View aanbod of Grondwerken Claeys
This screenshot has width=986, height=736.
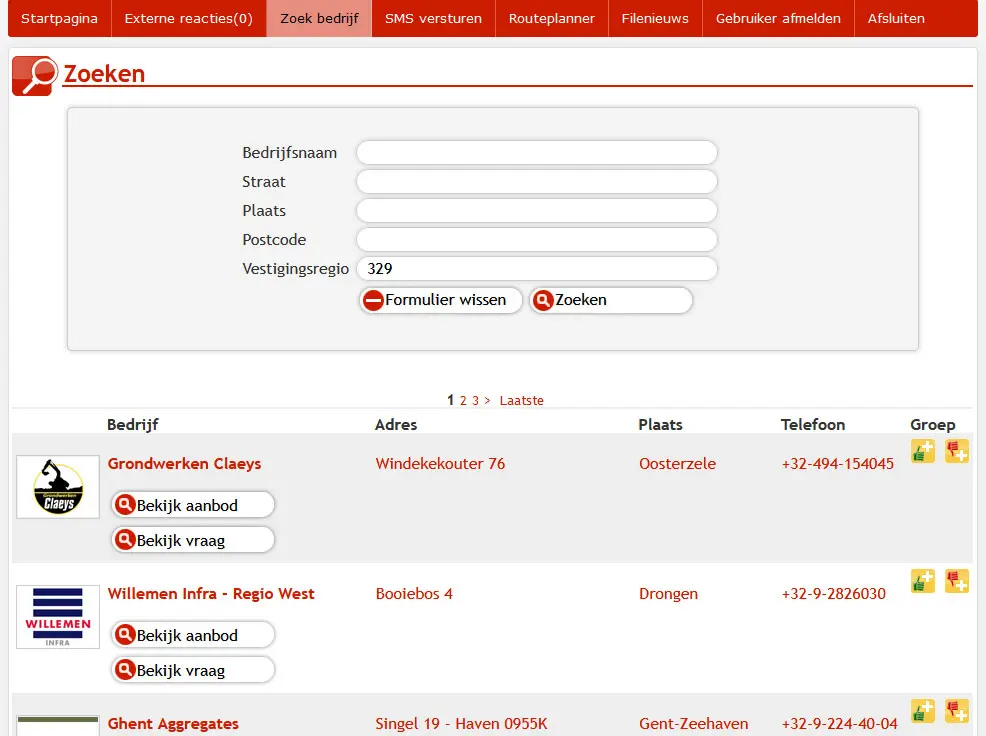click(193, 505)
